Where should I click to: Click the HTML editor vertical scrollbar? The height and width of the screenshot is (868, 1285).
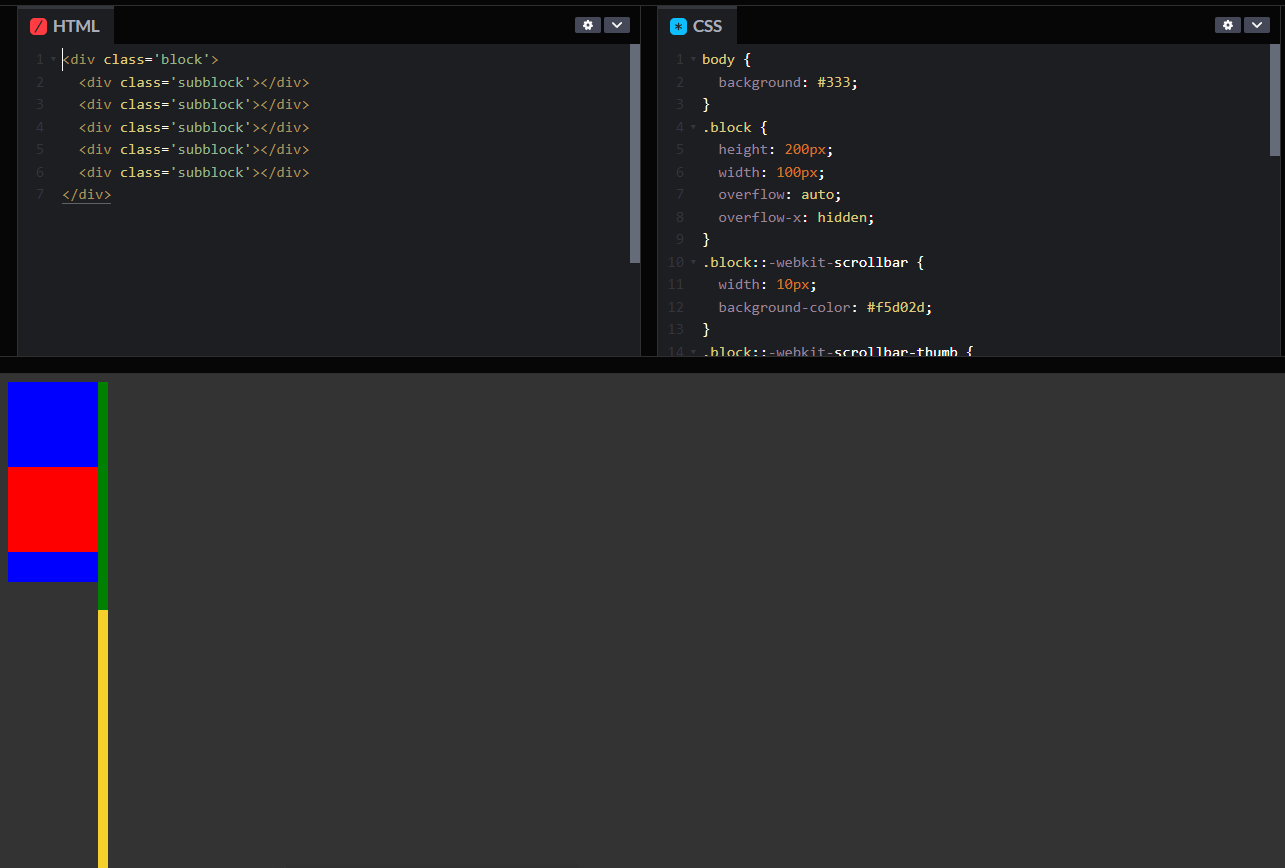point(635,153)
